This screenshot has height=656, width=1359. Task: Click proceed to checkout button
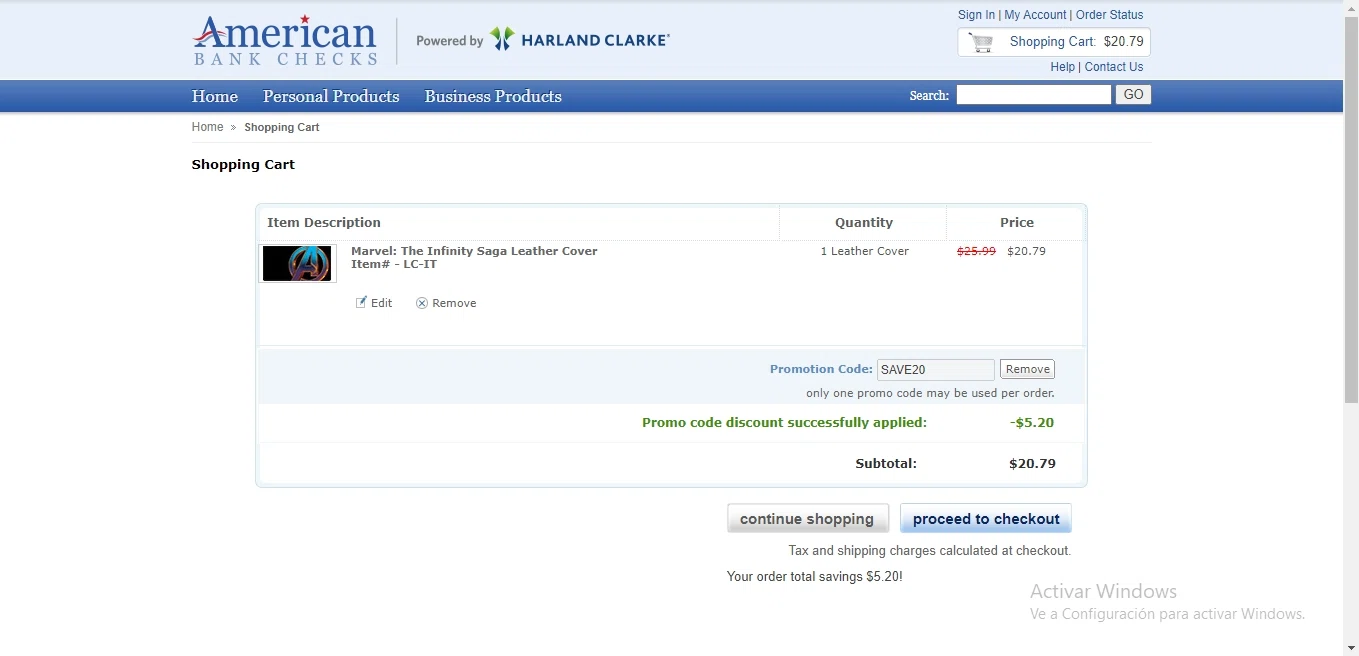pos(986,518)
